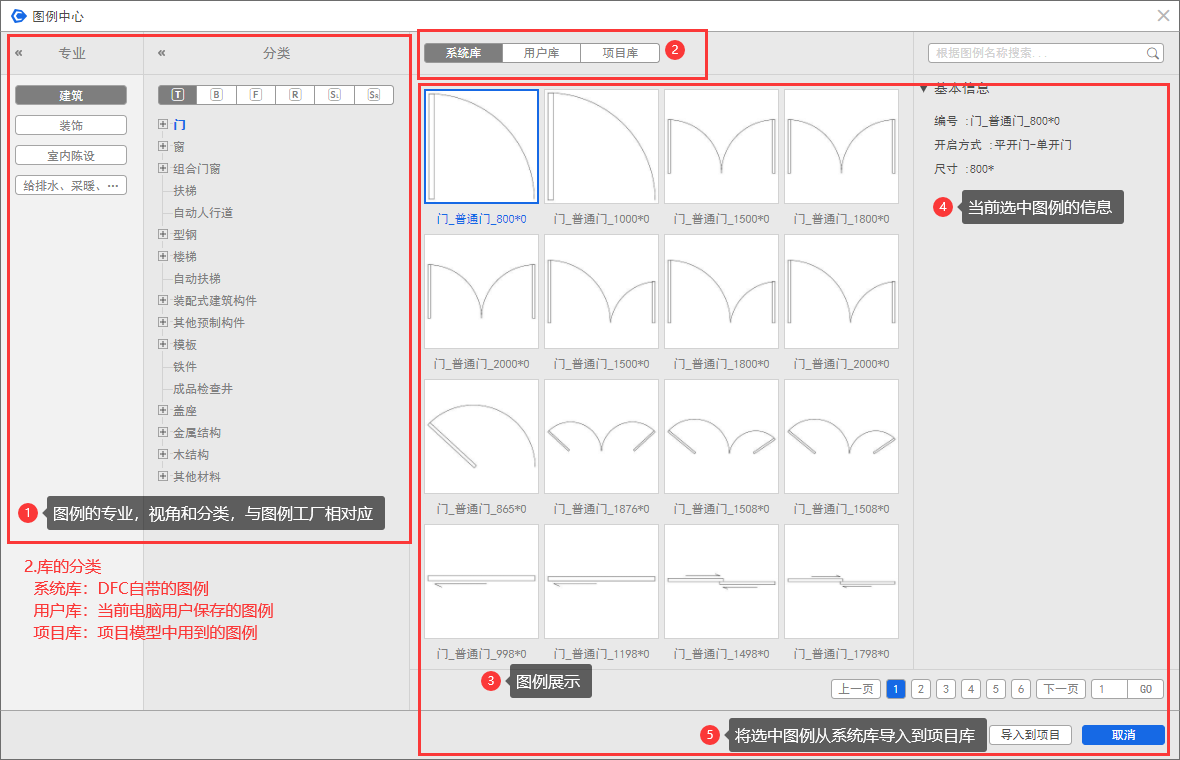Click the search magnifier icon
The height and width of the screenshot is (760, 1180).
1153,54
